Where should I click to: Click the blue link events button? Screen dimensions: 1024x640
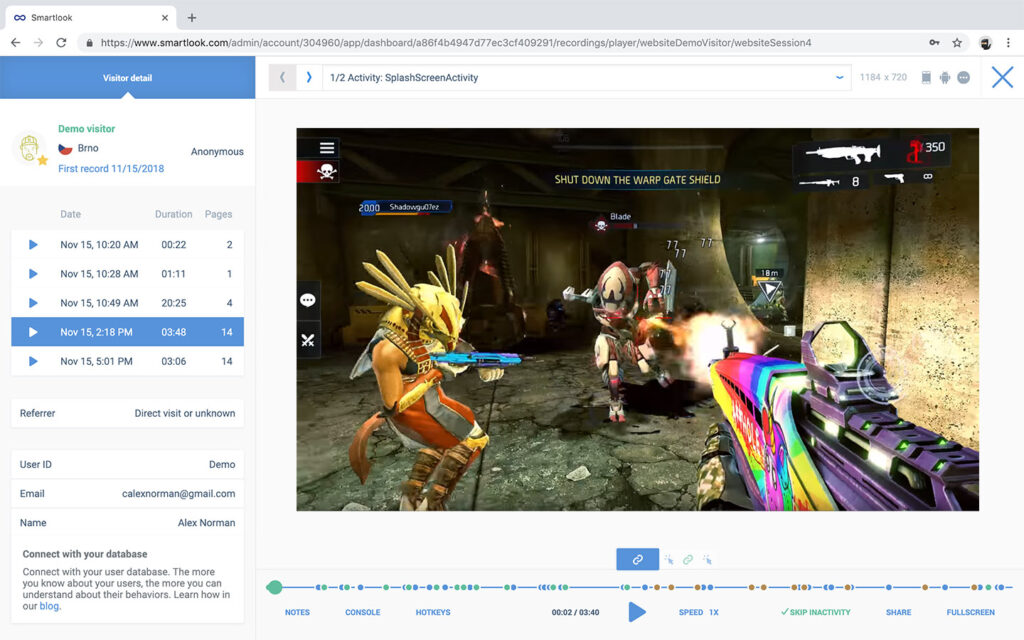[637, 559]
